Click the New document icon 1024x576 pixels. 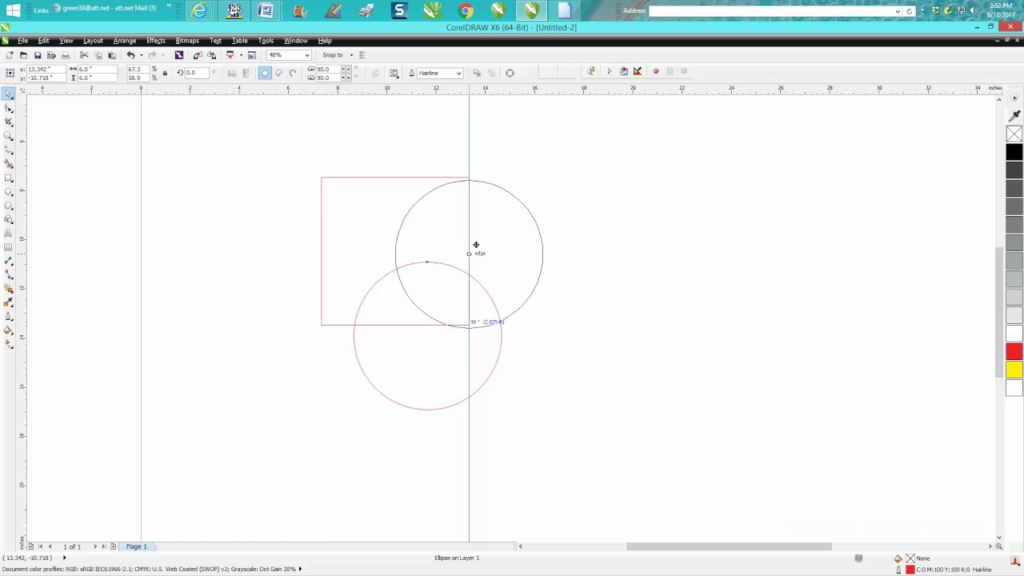9,56
